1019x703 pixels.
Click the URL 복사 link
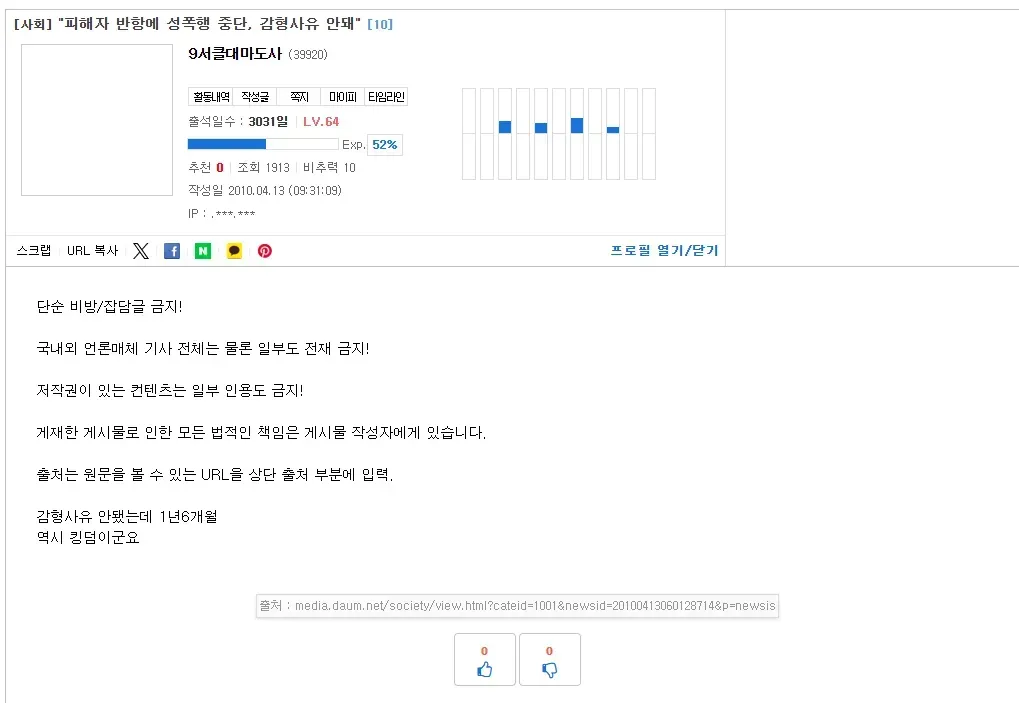tap(92, 251)
